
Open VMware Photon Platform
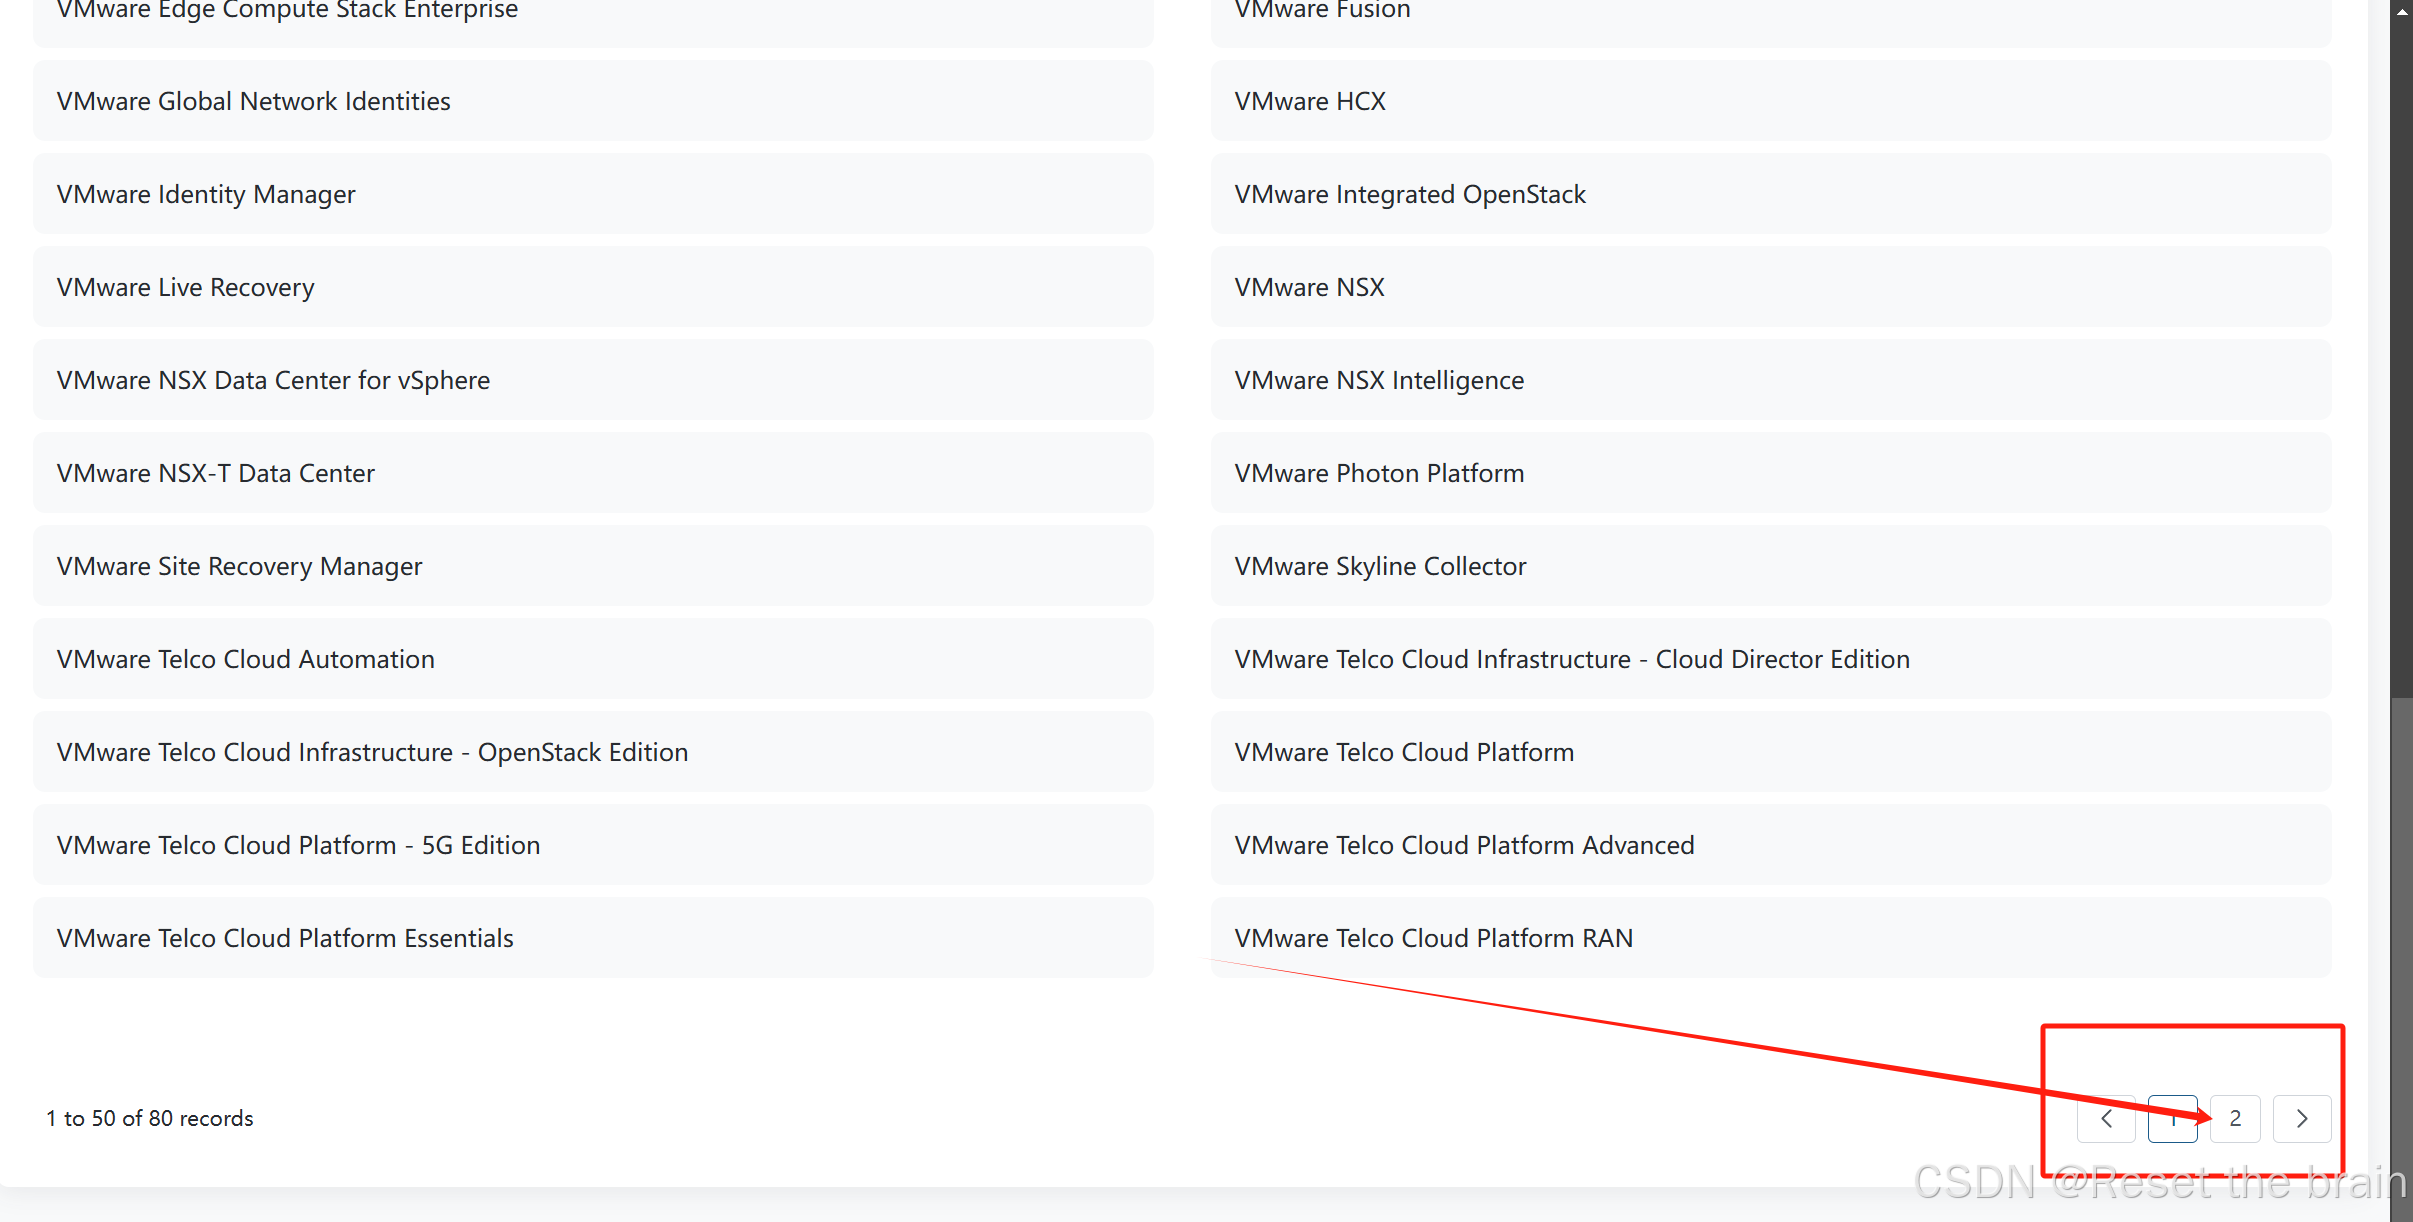(x=1379, y=473)
